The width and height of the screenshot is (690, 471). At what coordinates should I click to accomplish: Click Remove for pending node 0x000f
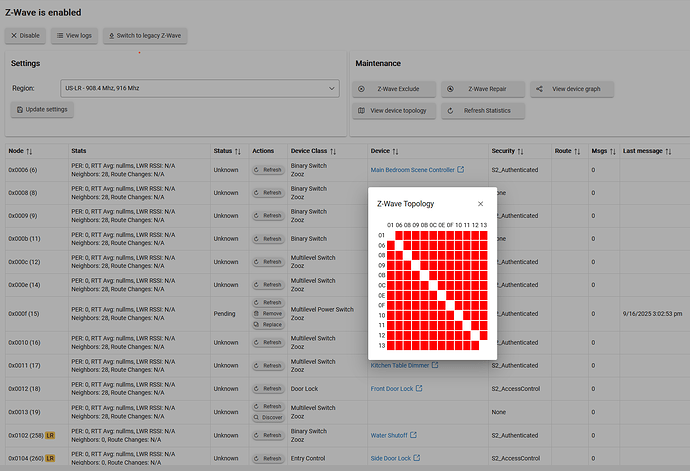click(267, 313)
